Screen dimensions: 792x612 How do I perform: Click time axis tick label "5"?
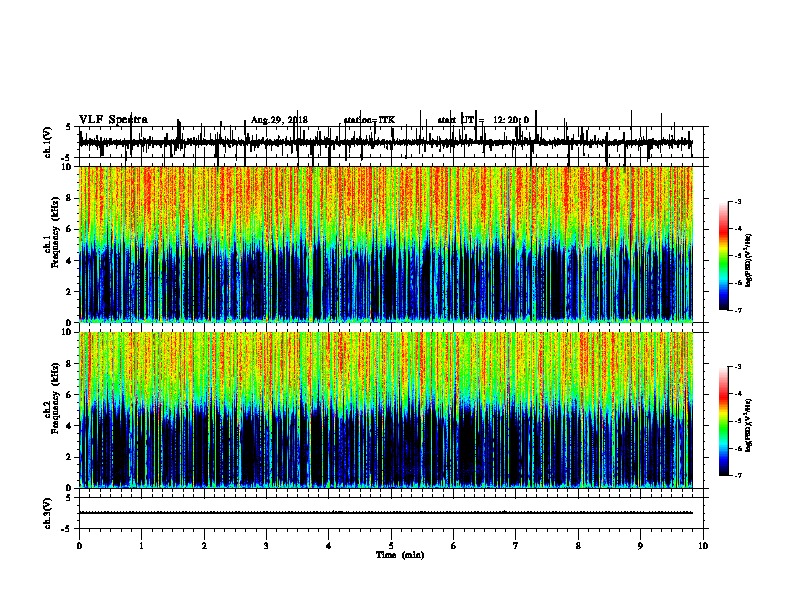click(391, 546)
